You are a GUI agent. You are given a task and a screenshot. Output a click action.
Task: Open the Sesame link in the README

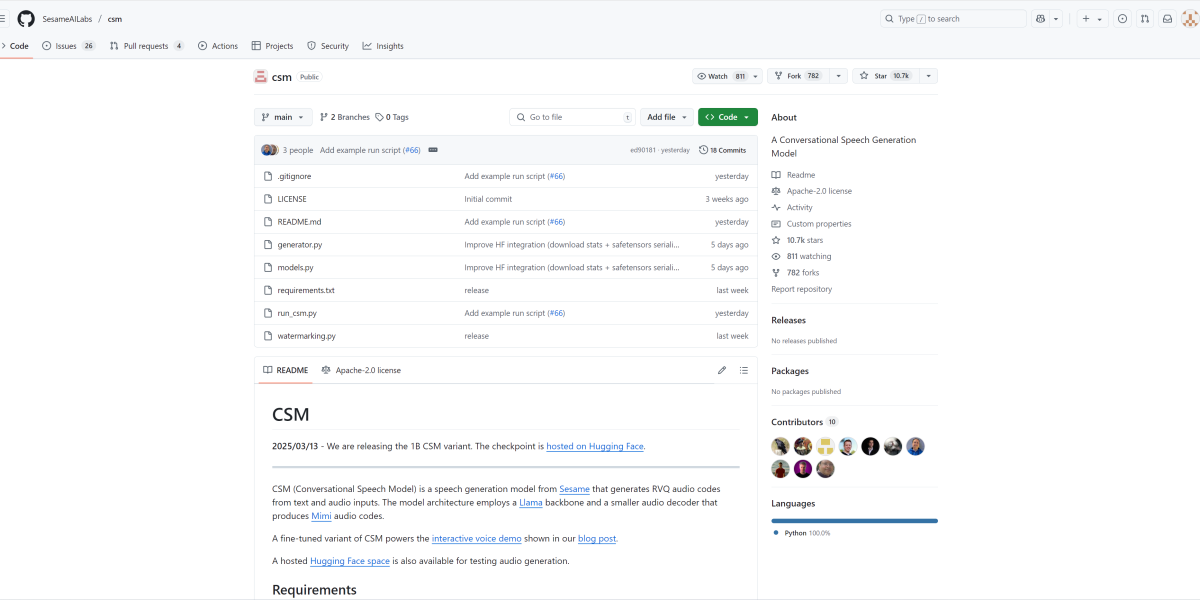[x=574, y=489]
